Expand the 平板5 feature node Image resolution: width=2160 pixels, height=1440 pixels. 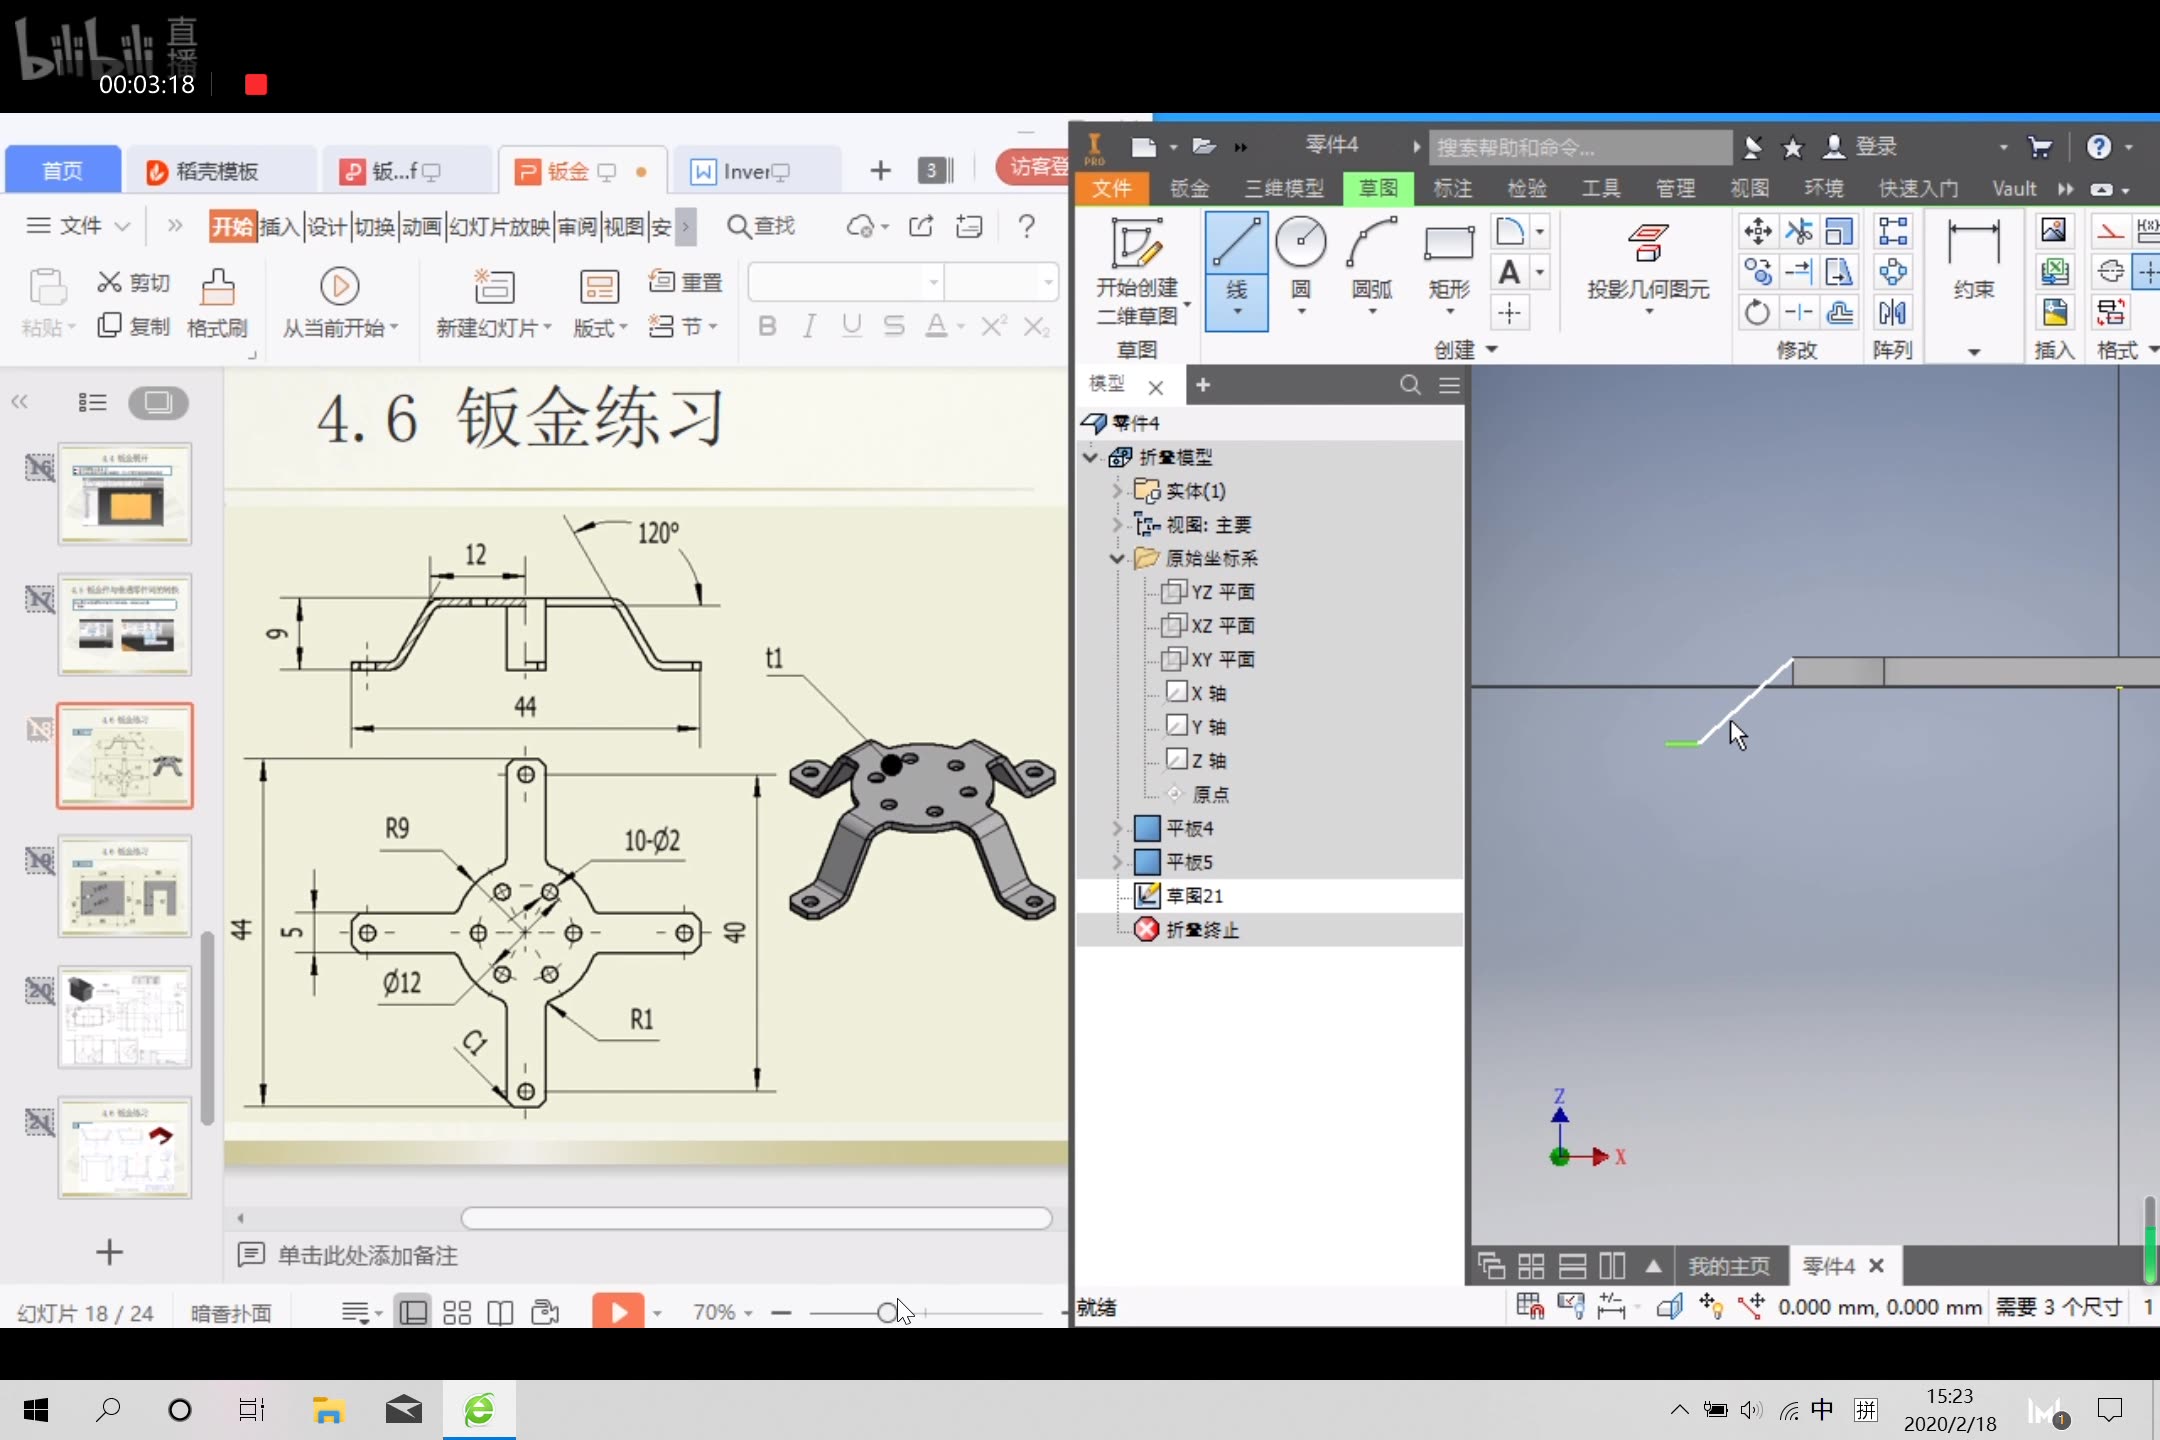1118,862
